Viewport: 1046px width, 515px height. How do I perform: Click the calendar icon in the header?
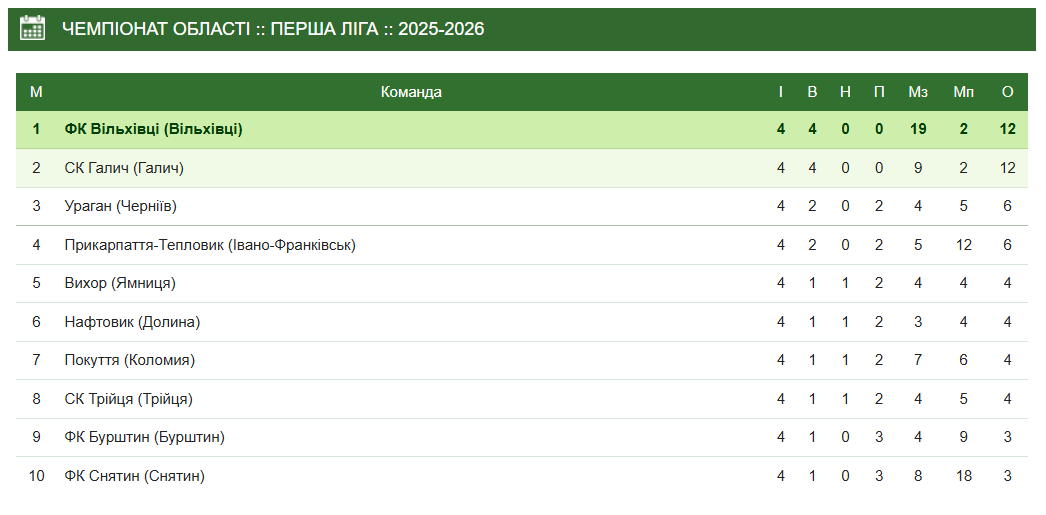click(33, 28)
